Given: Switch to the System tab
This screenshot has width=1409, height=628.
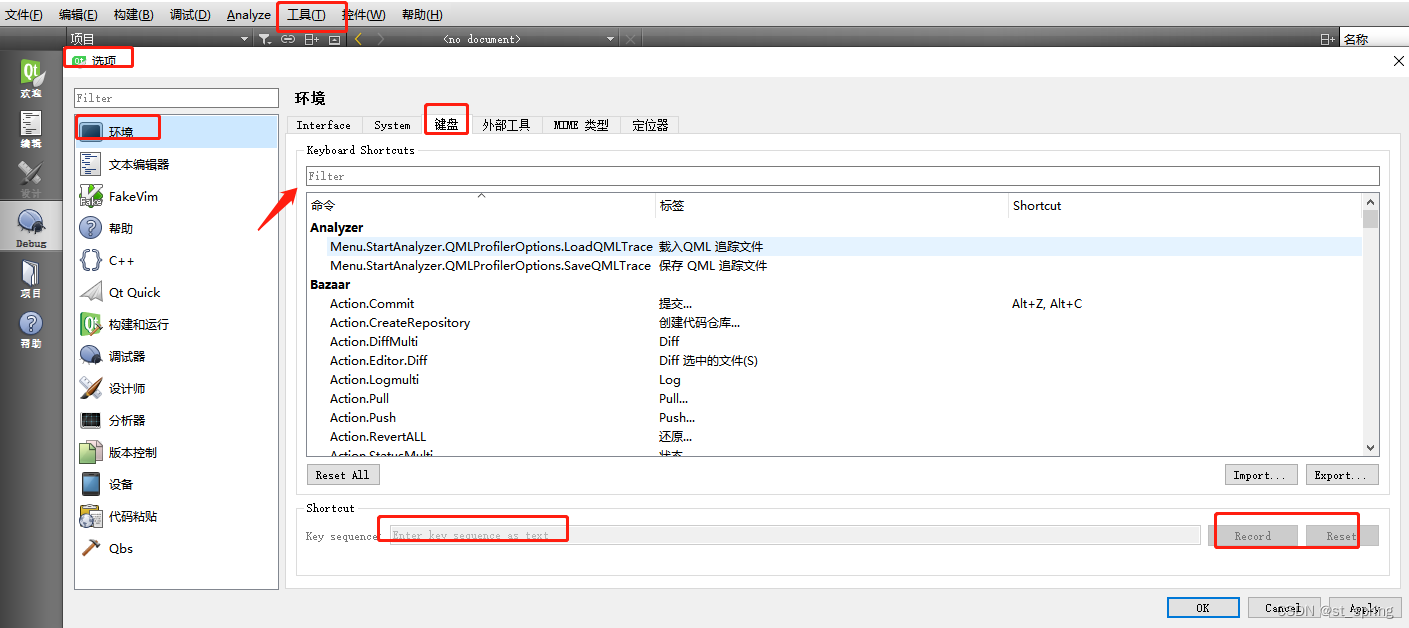Looking at the screenshot, I should [x=392, y=125].
